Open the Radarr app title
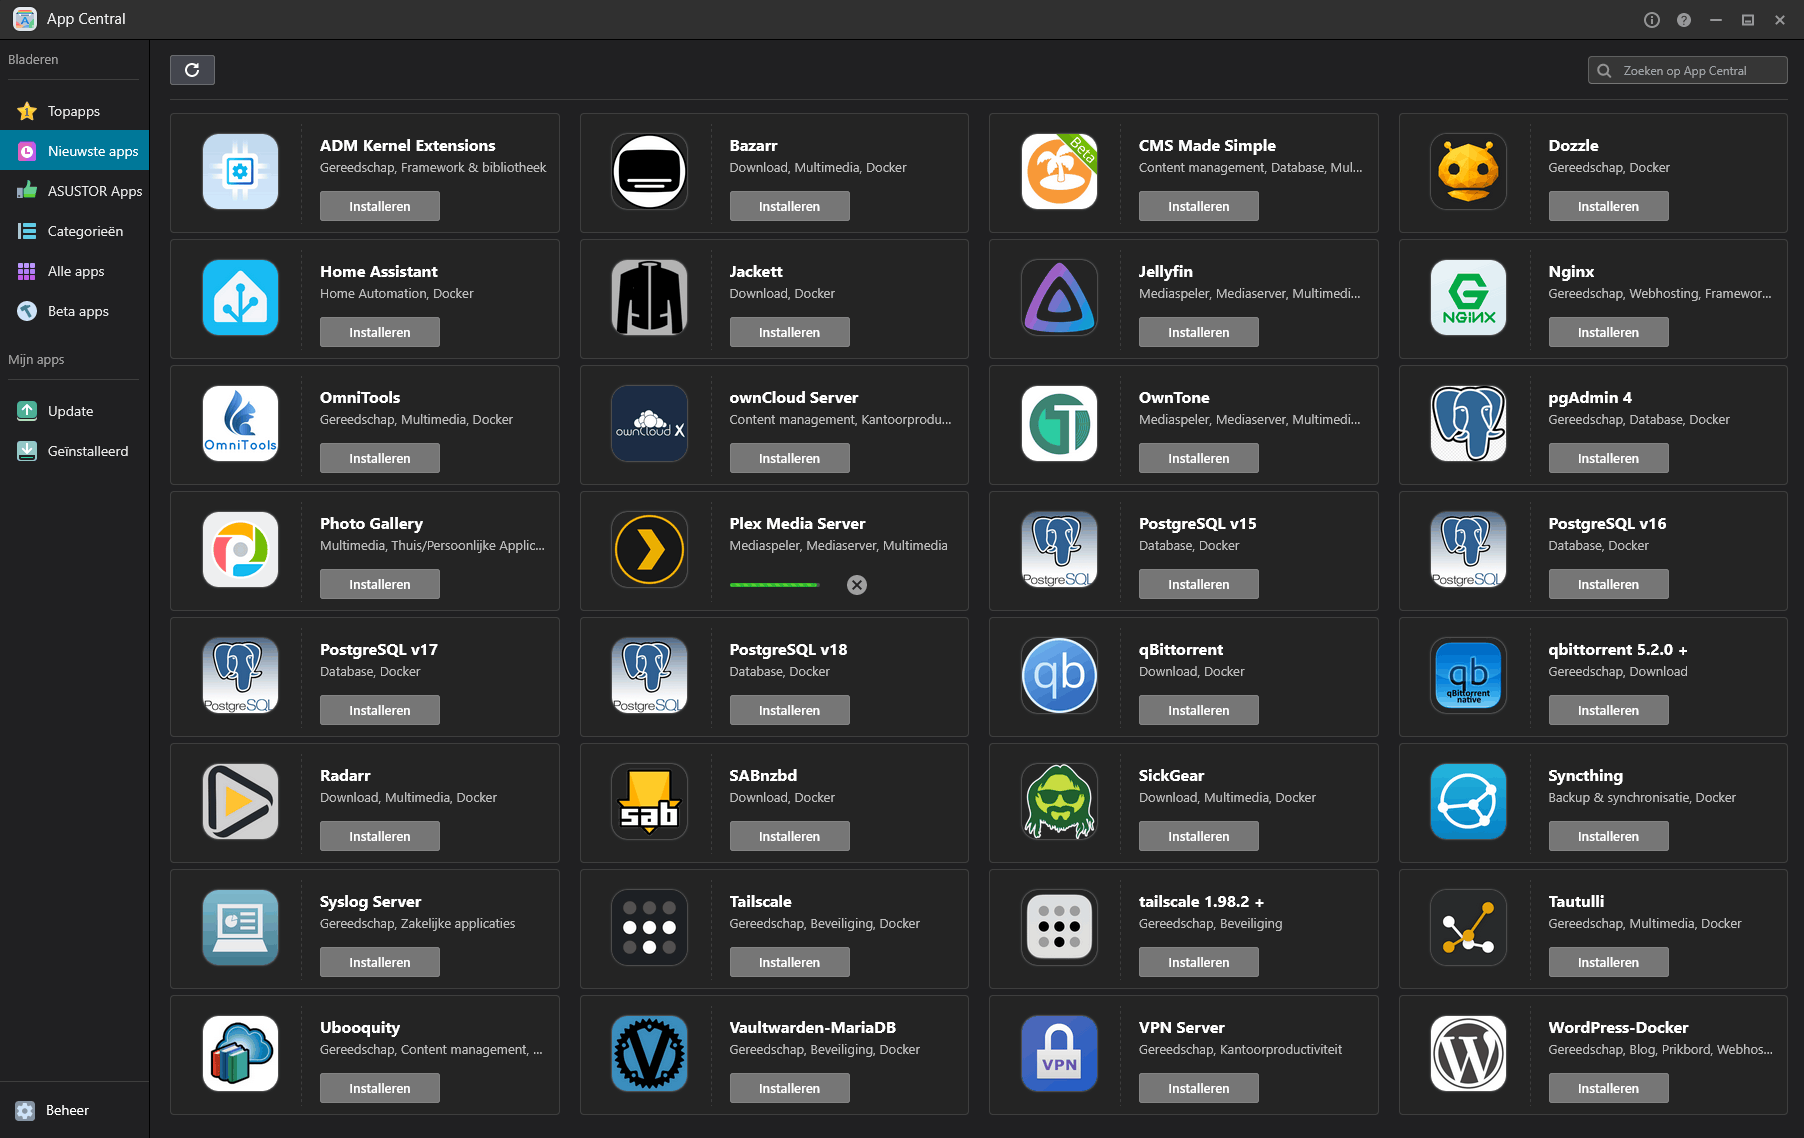The image size is (1804, 1138). (x=345, y=775)
